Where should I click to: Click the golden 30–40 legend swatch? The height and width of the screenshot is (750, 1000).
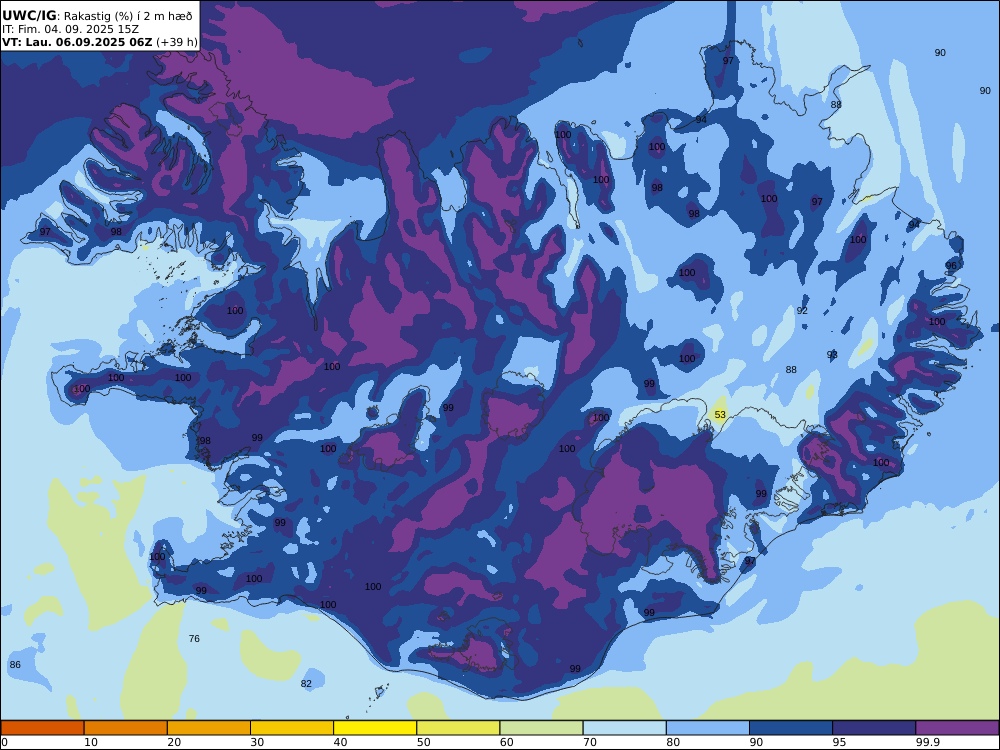292,728
